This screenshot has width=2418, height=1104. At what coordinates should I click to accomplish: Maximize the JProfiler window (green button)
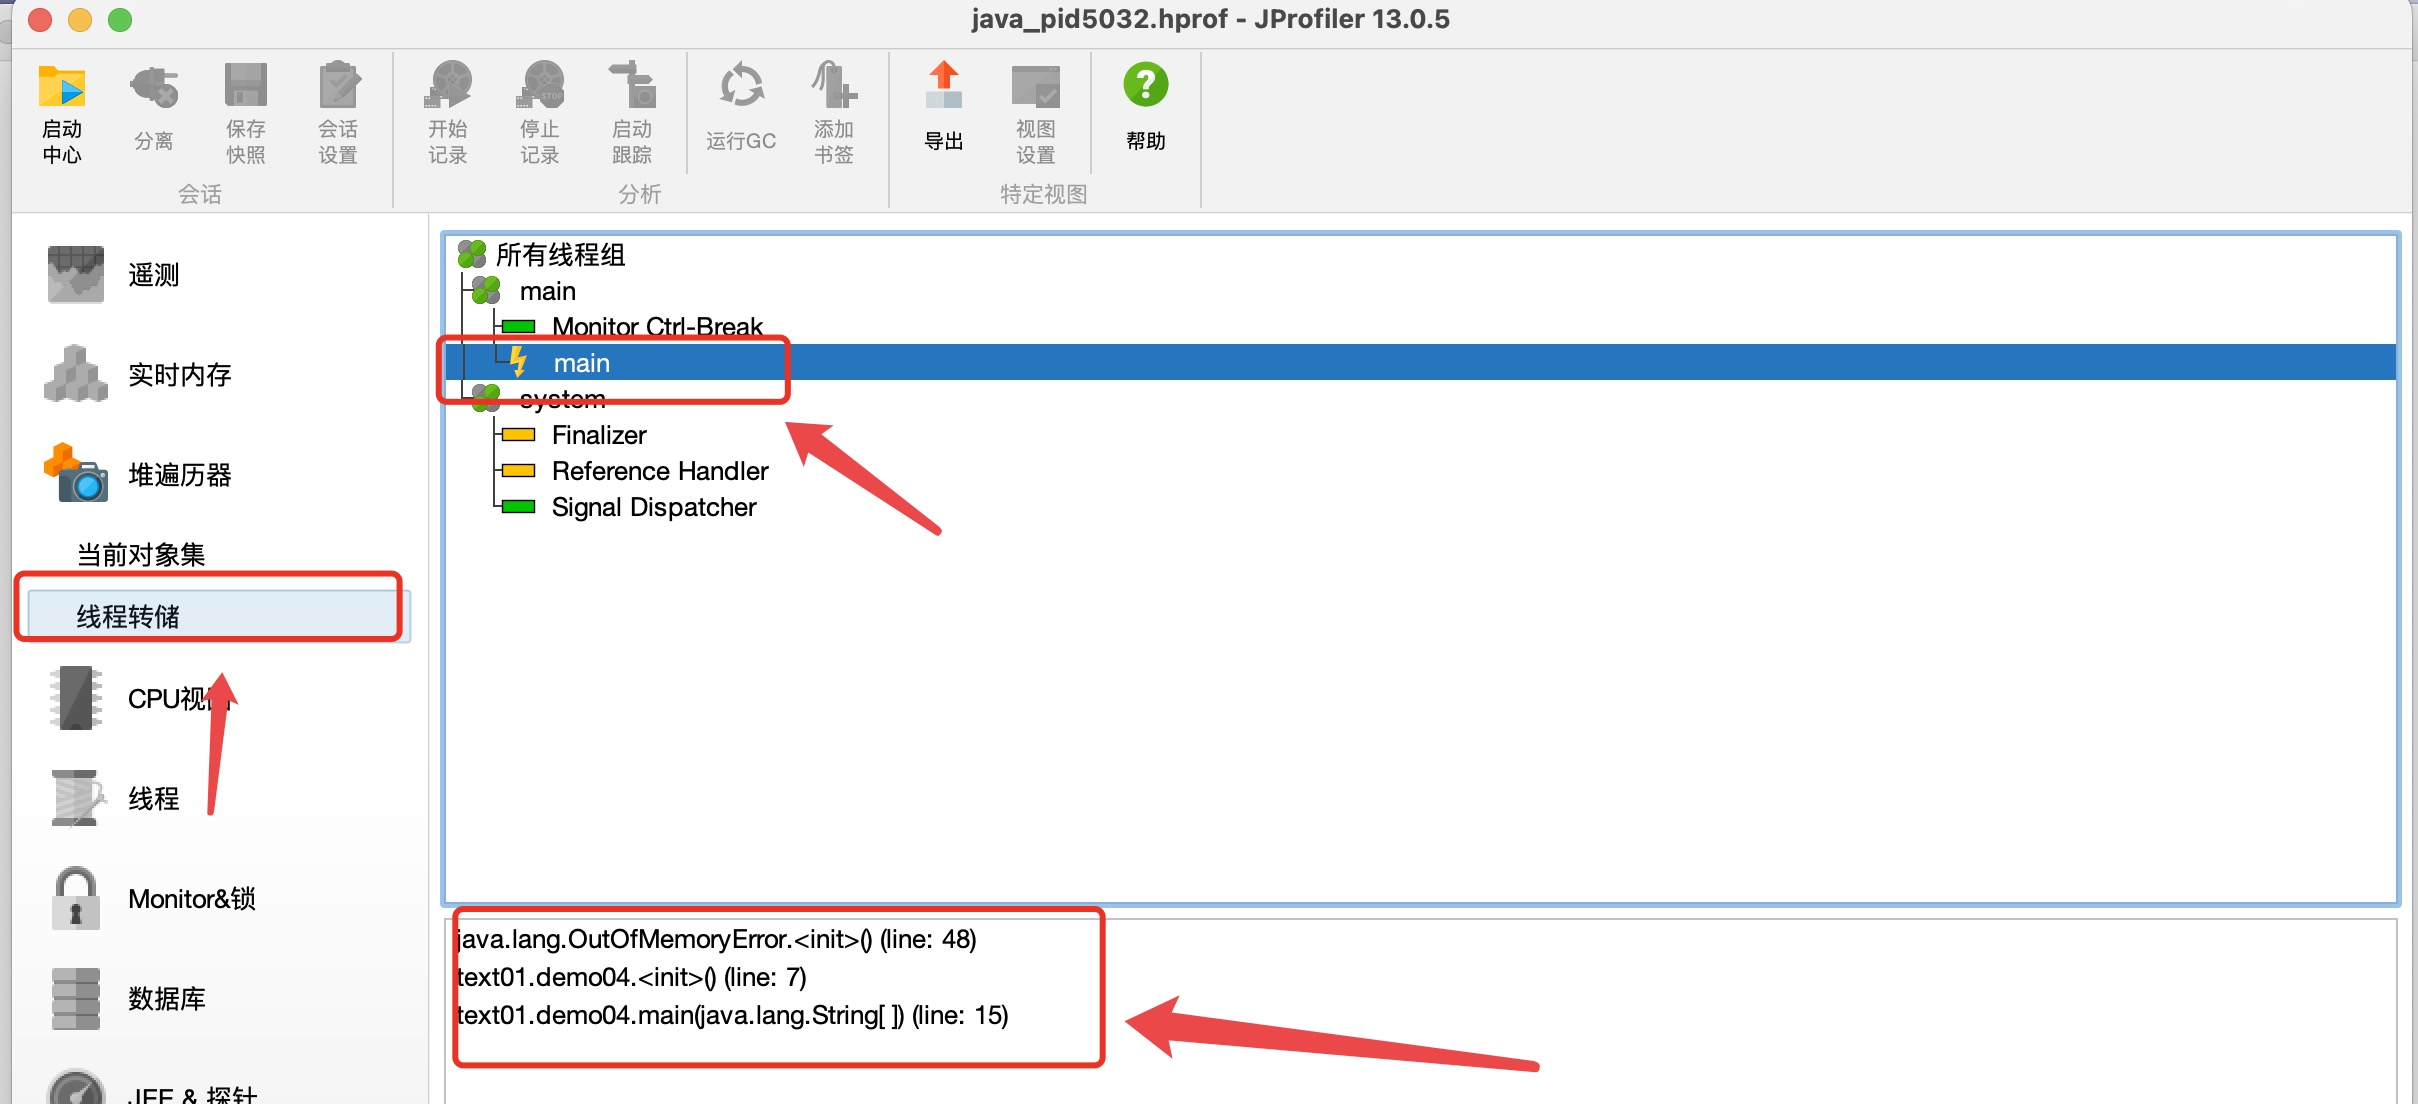[x=120, y=20]
